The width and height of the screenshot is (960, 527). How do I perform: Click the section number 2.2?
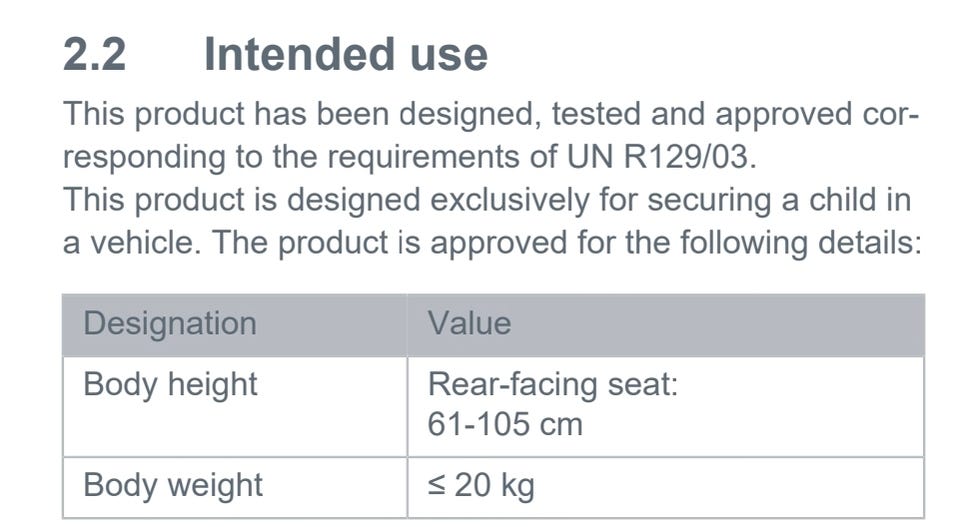(x=94, y=54)
